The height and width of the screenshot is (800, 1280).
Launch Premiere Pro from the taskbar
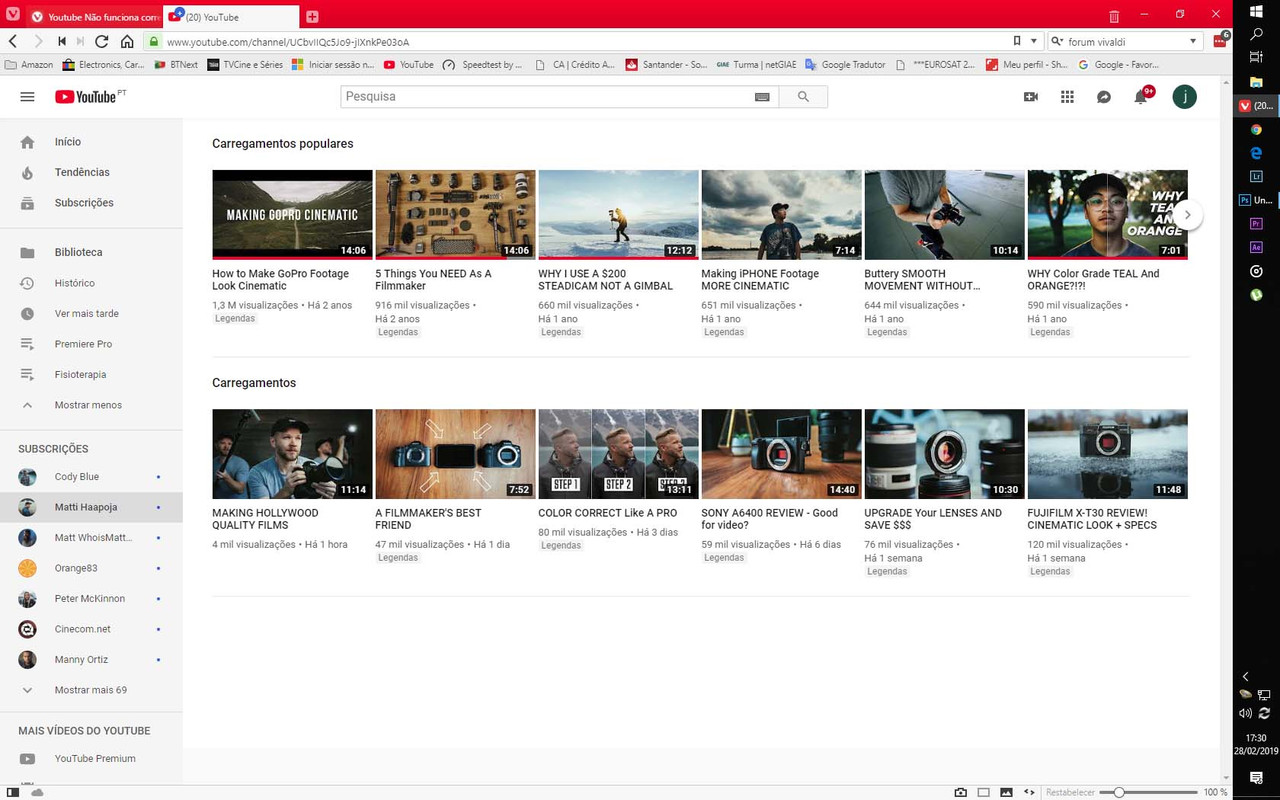[1257, 223]
